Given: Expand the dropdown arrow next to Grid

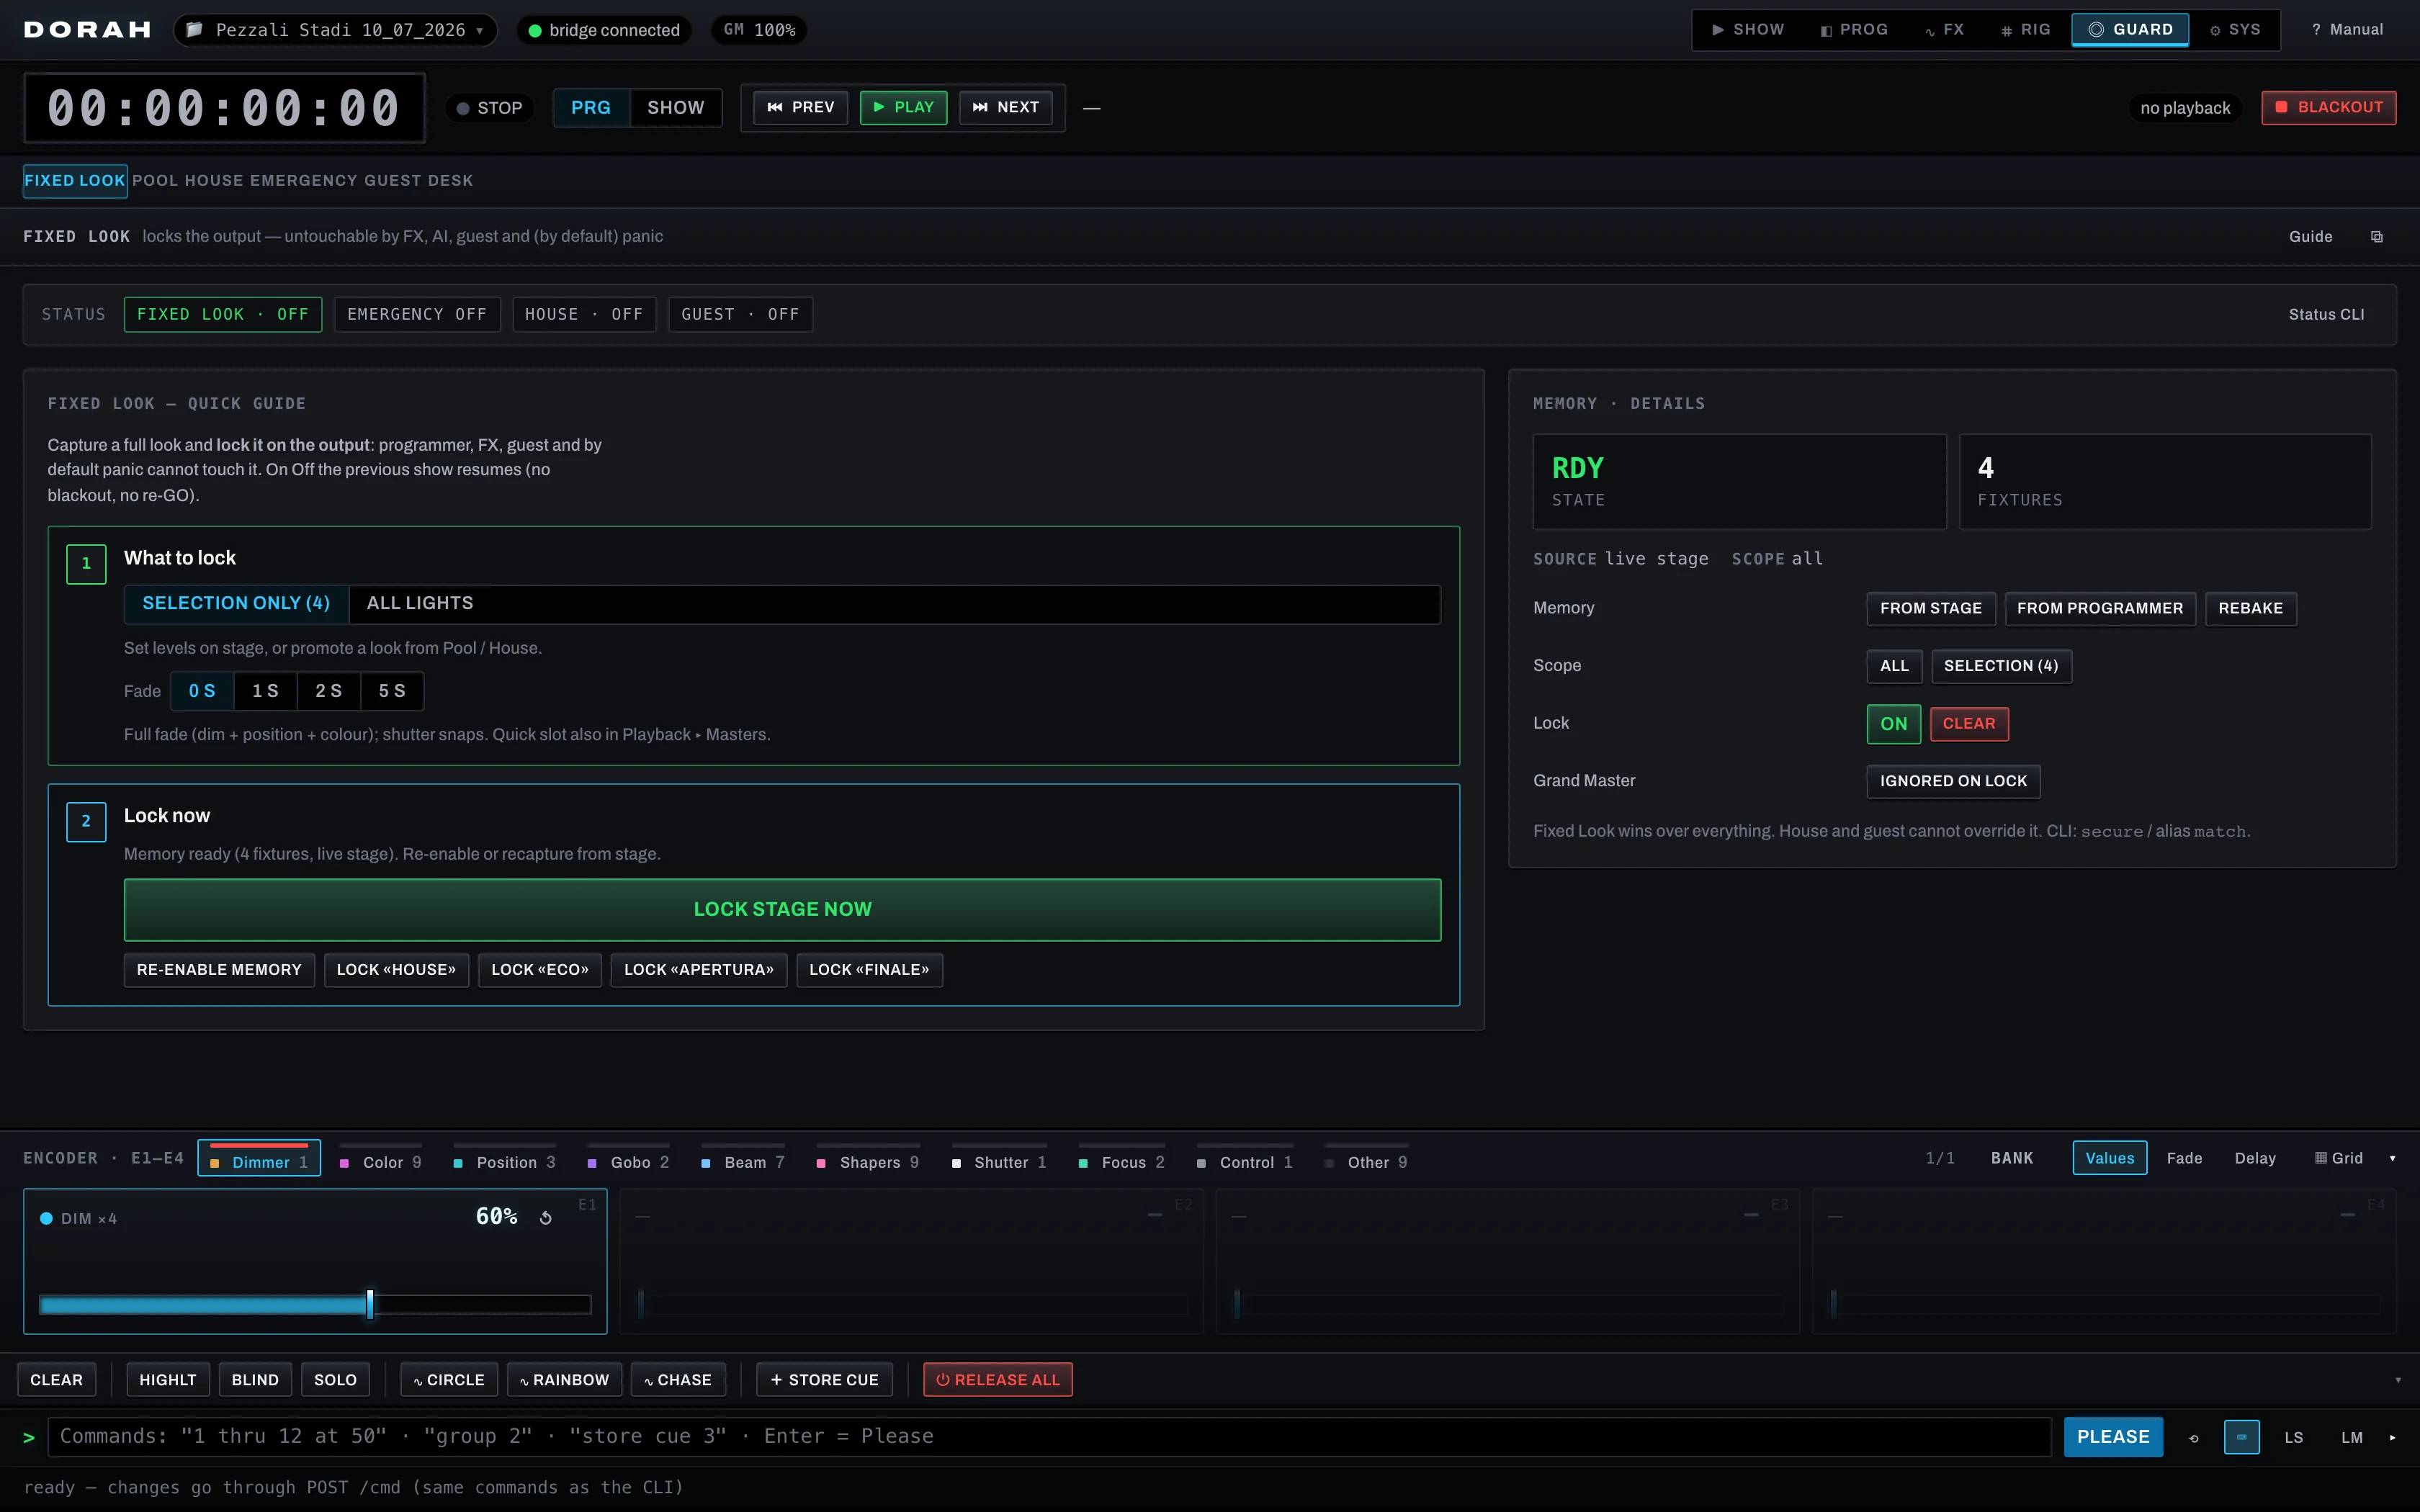Looking at the screenshot, I should pos(2392,1158).
